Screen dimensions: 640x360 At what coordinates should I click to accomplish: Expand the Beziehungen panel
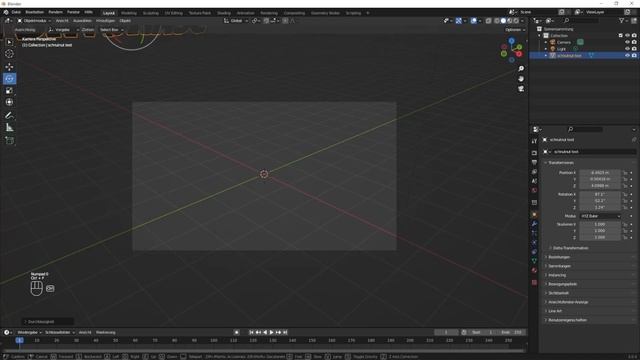[x=559, y=257]
